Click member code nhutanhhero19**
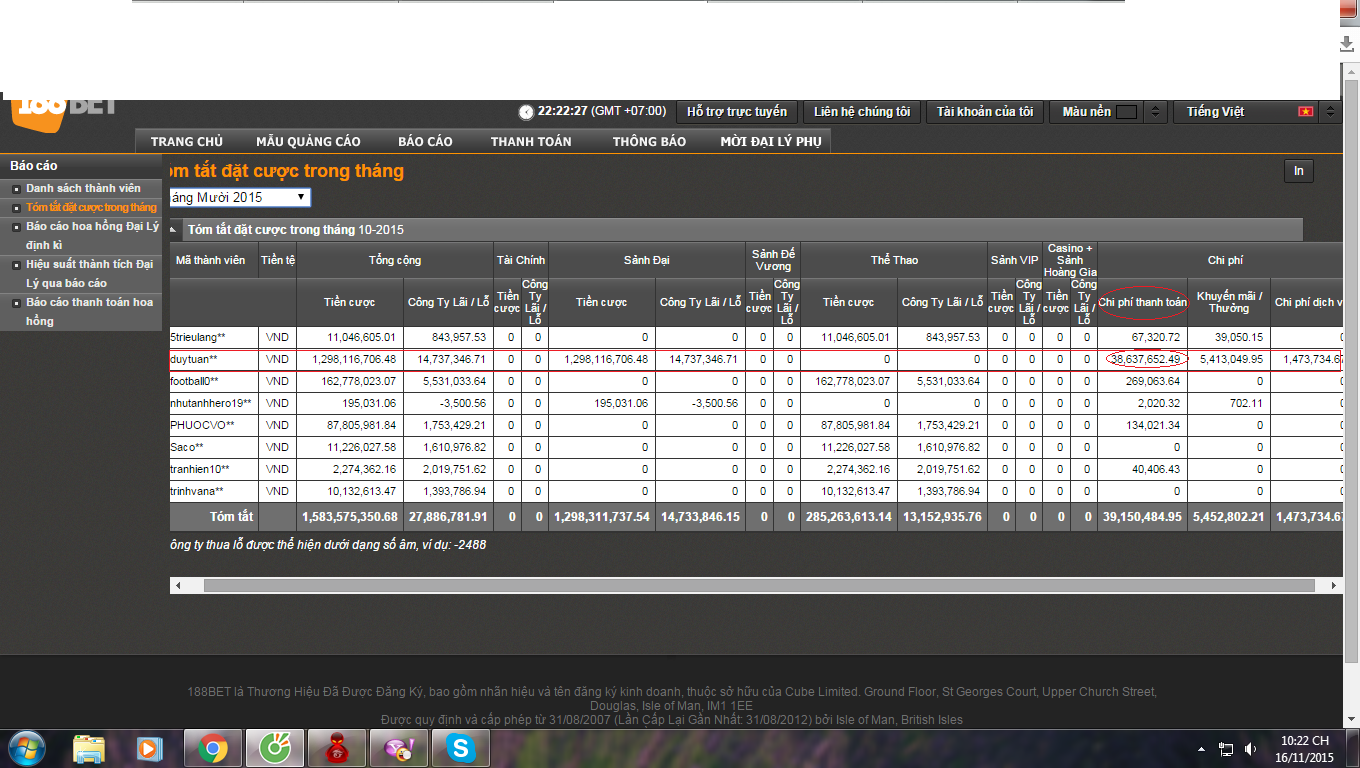 click(x=211, y=404)
